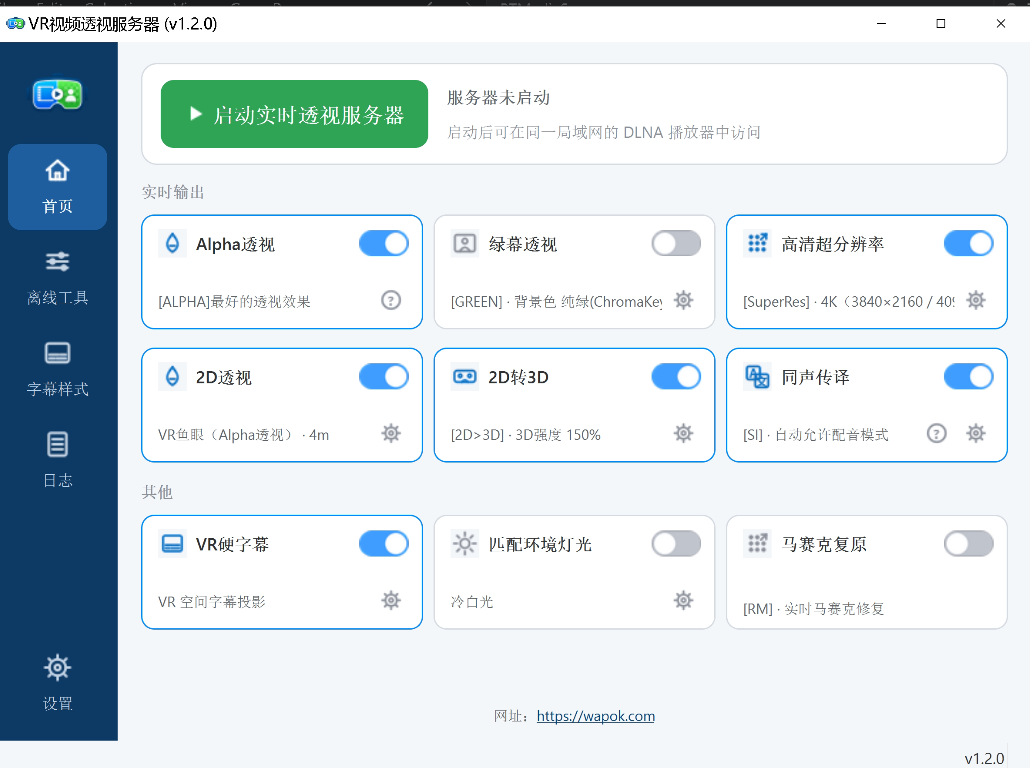Viewport: 1030px width, 768px height.
Task: Maximize the VR视频透视服务器 window
Action: [x=941, y=24]
